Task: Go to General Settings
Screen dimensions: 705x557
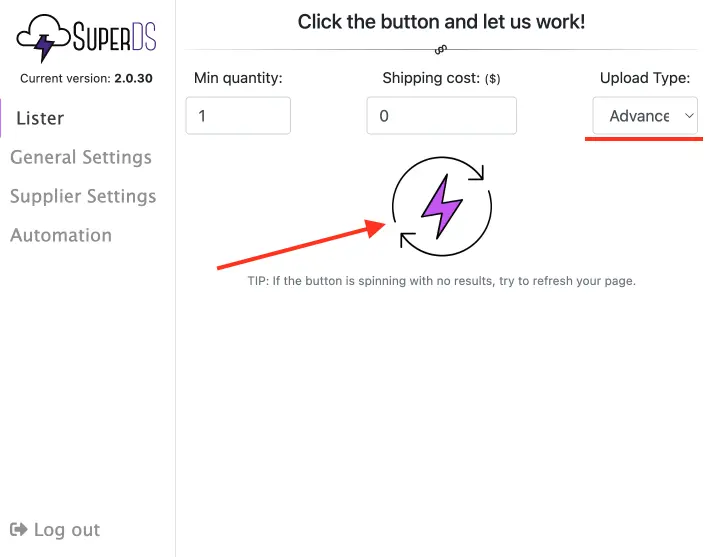Action: 81,157
